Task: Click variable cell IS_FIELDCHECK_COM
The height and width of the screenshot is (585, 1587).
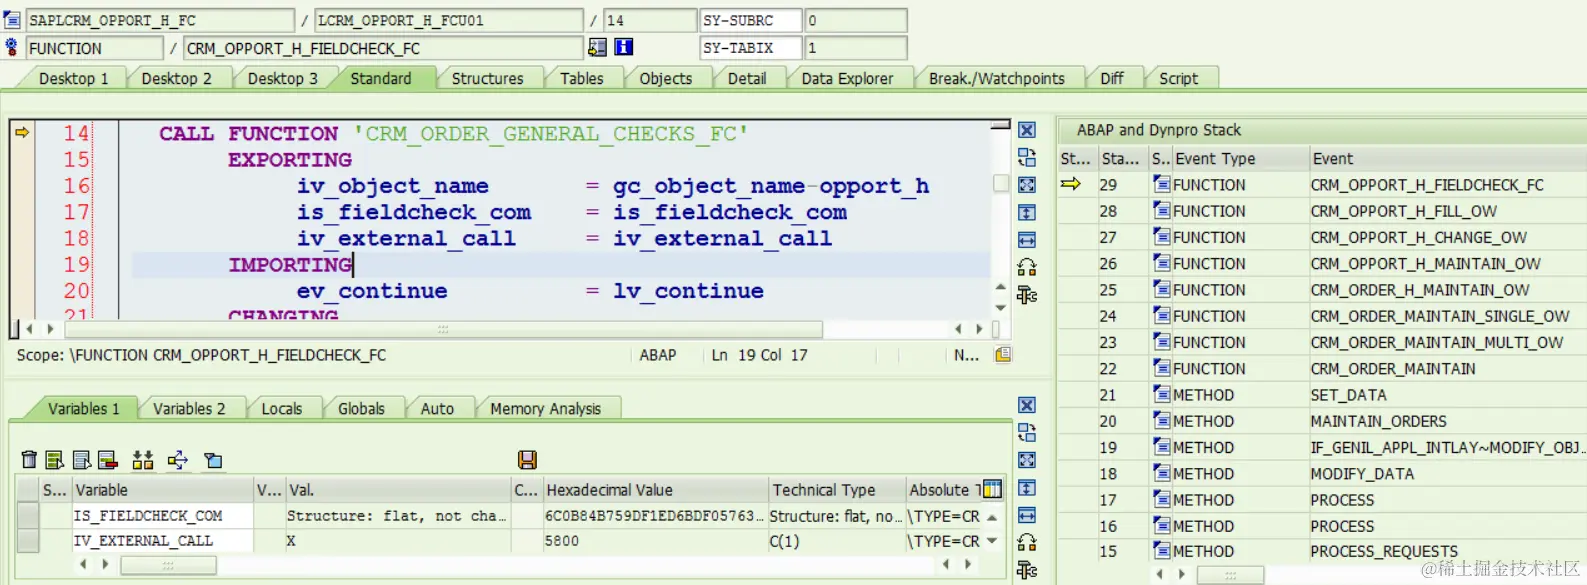Action: [162, 516]
